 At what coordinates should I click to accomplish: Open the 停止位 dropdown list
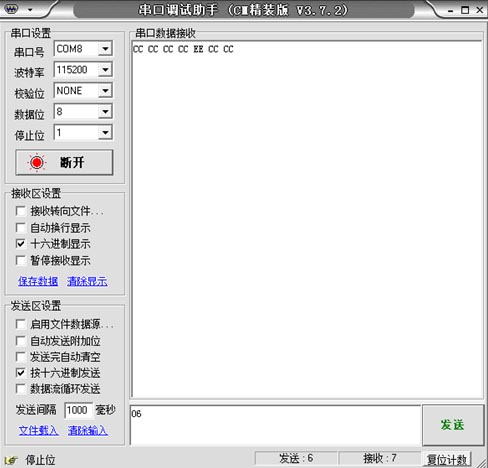(105, 133)
